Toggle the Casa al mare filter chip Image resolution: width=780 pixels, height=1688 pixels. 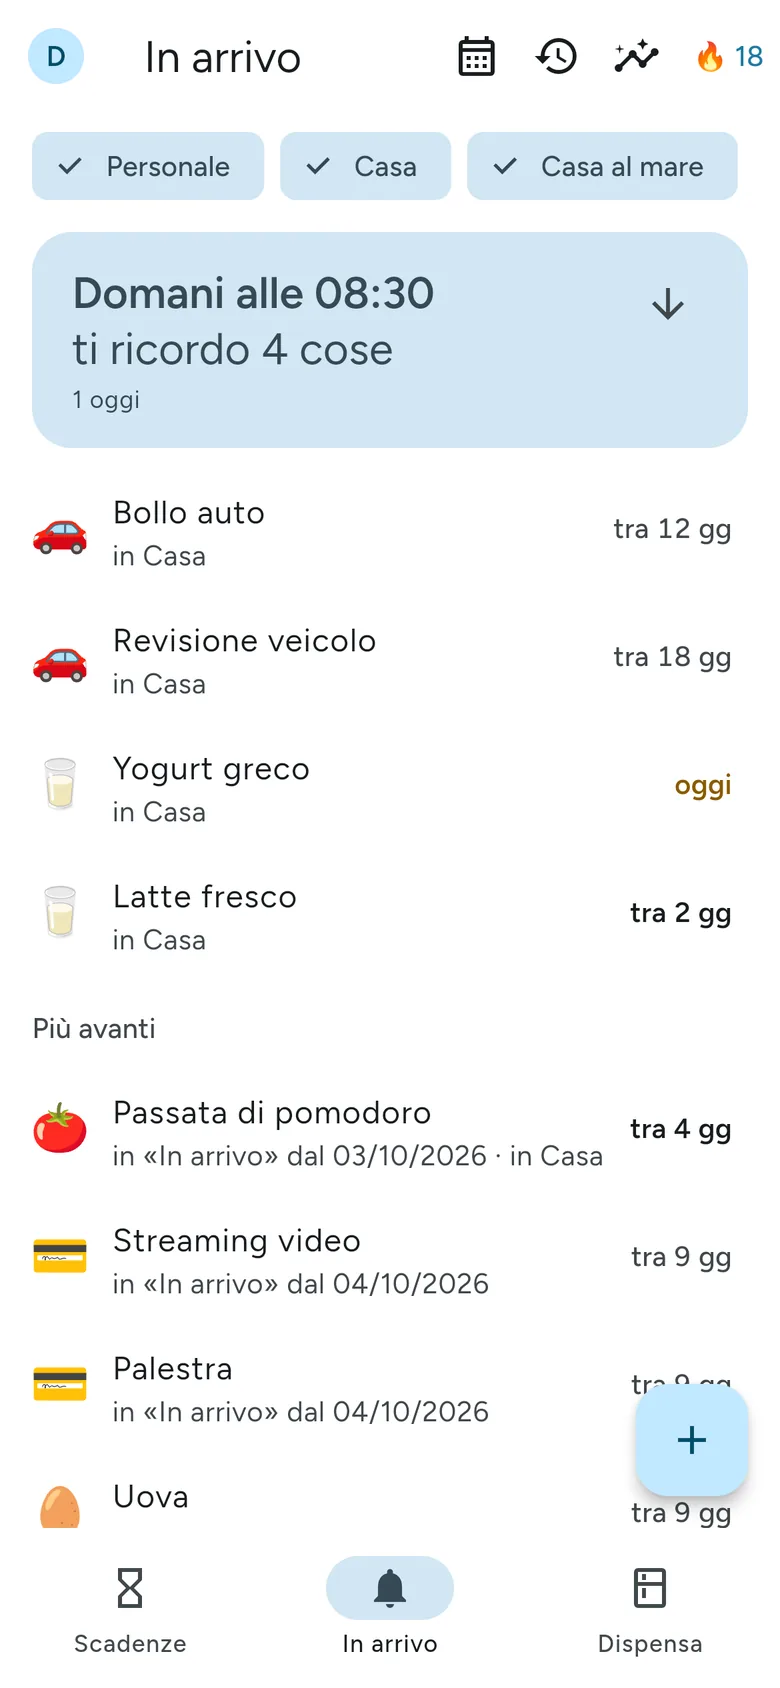point(602,166)
